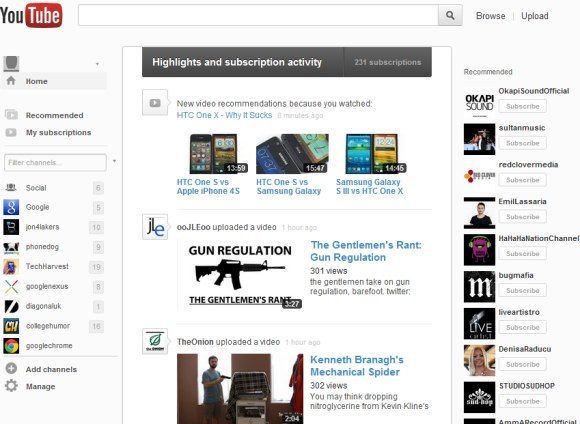580x424 pixels.
Task: Subscribe to bugmafia channel
Action: pyautogui.click(x=523, y=290)
